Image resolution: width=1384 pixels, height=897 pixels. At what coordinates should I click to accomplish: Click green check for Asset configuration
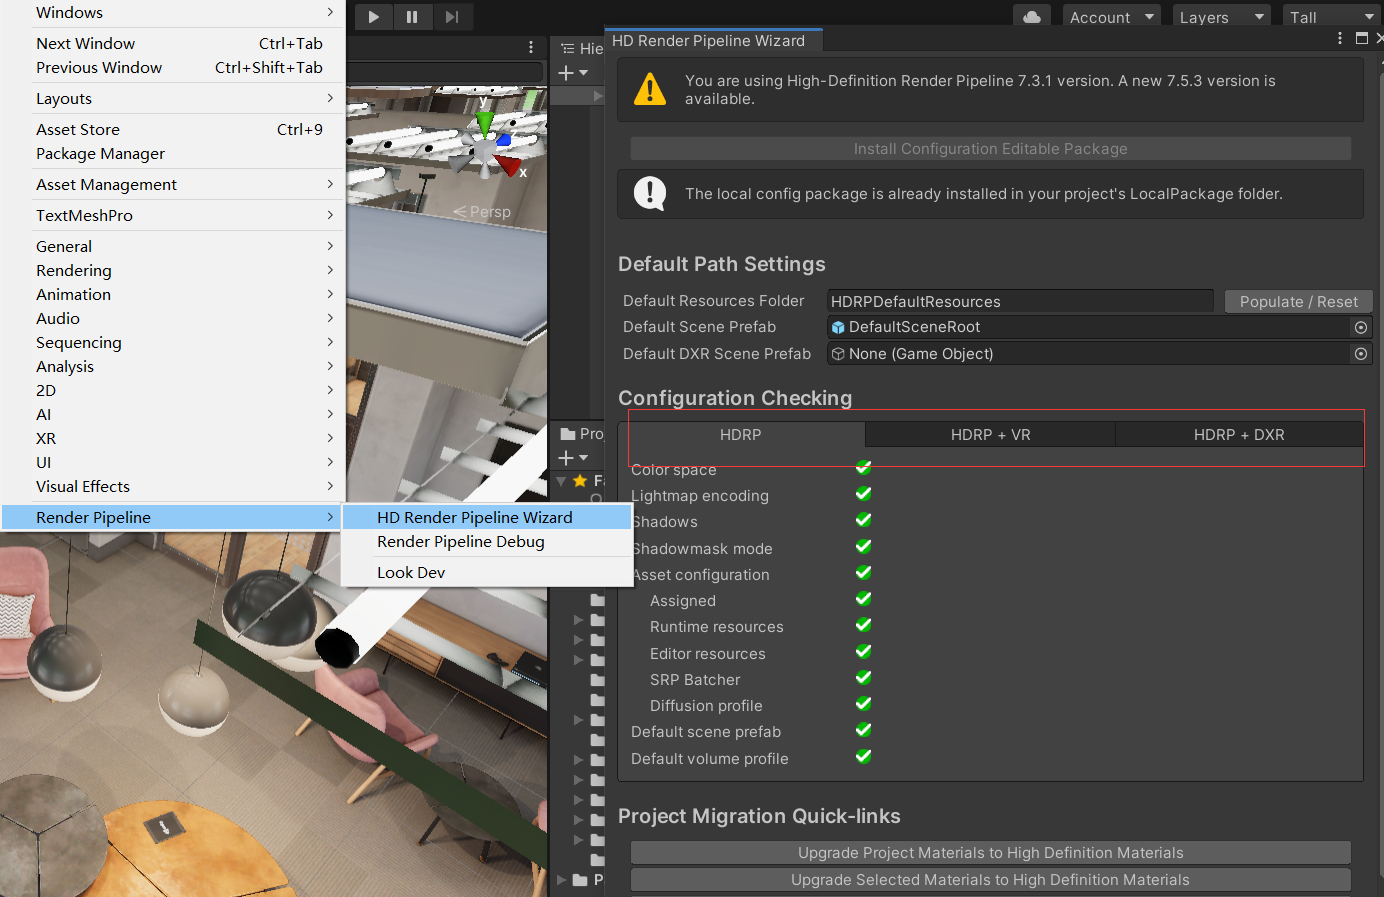[x=864, y=572]
